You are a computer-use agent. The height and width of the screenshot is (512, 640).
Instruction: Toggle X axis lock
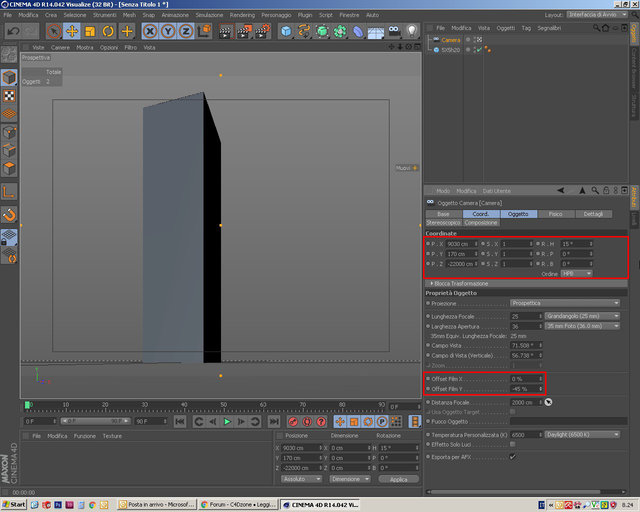pos(150,31)
